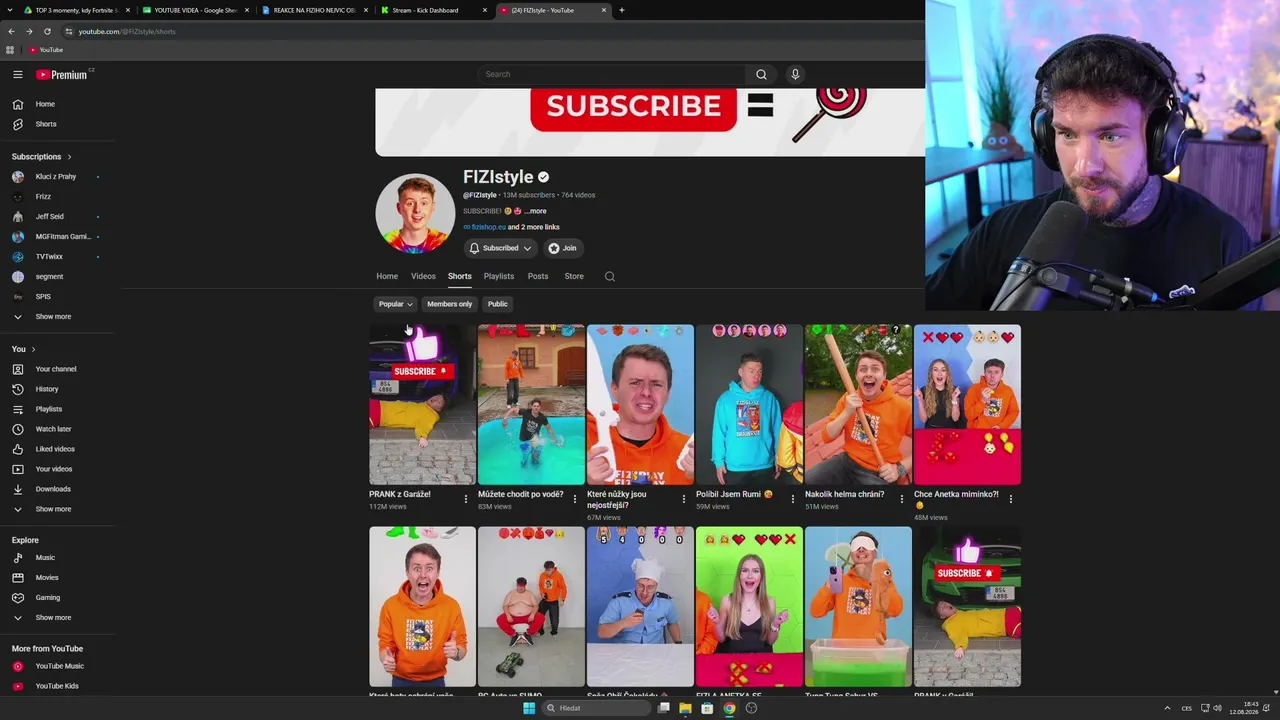Switch to the channel Posts tab
The height and width of the screenshot is (720, 1280).
coord(538,276)
